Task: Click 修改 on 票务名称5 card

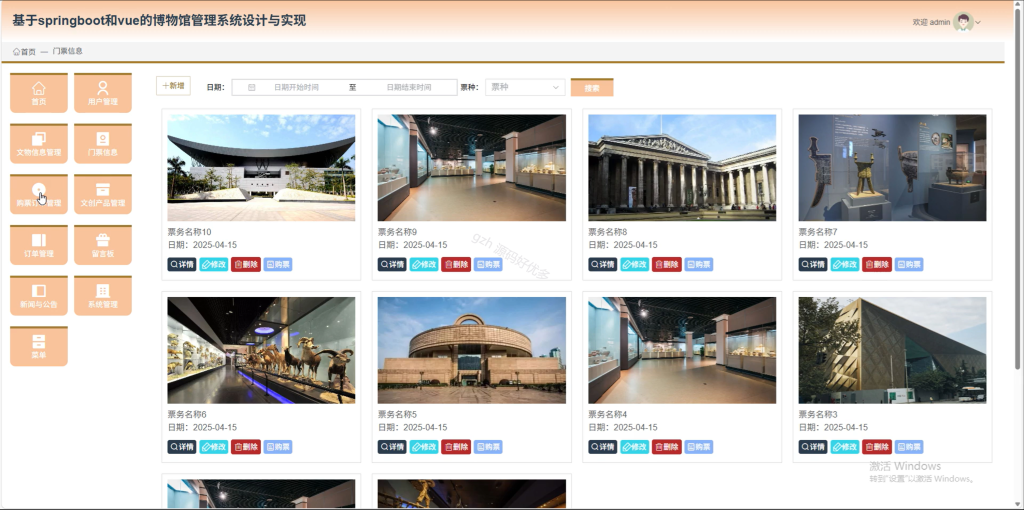Action: pos(424,447)
